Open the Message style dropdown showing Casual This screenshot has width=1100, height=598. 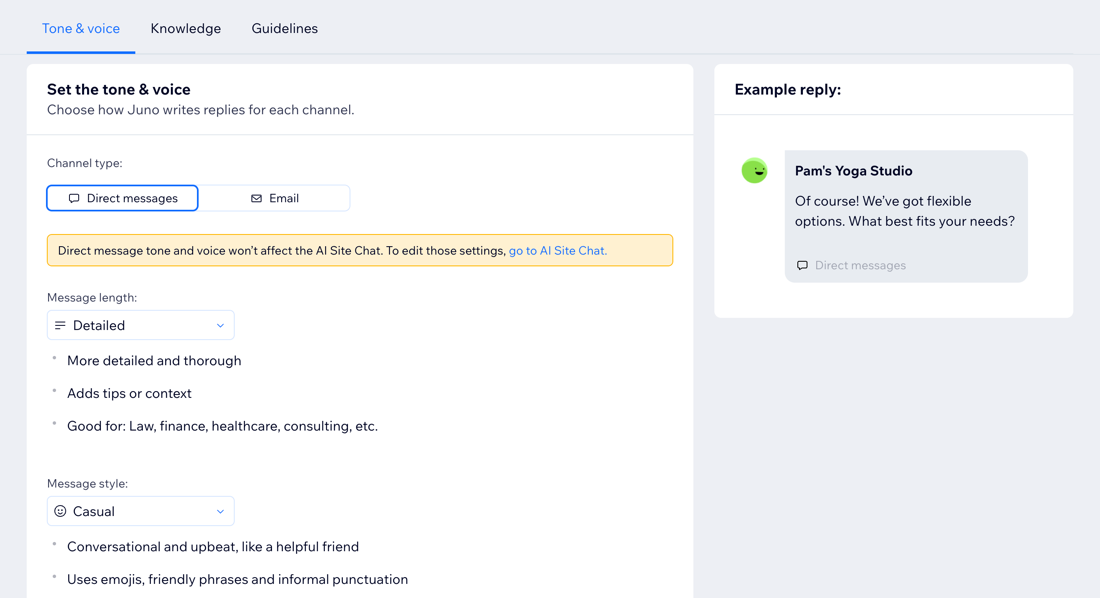140,511
